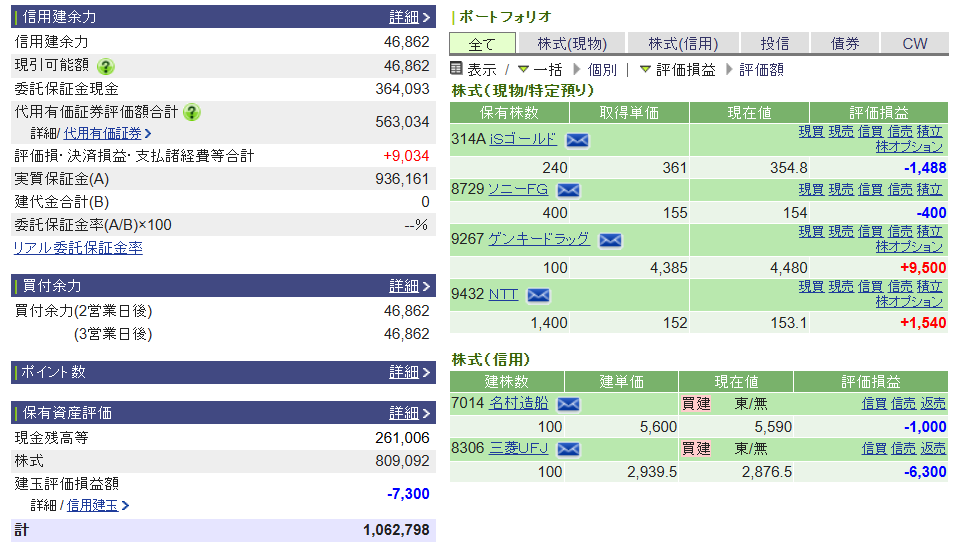The image size is (953, 547).
Task: Open 詳細 for 保有資産評価 section
Action: click(x=409, y=413)
